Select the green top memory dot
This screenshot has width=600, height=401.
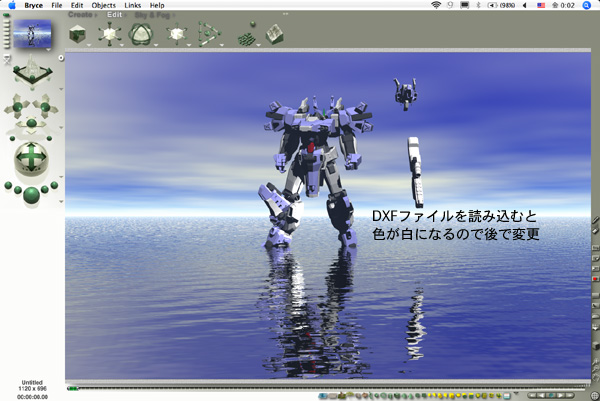[x=6, y=16]
